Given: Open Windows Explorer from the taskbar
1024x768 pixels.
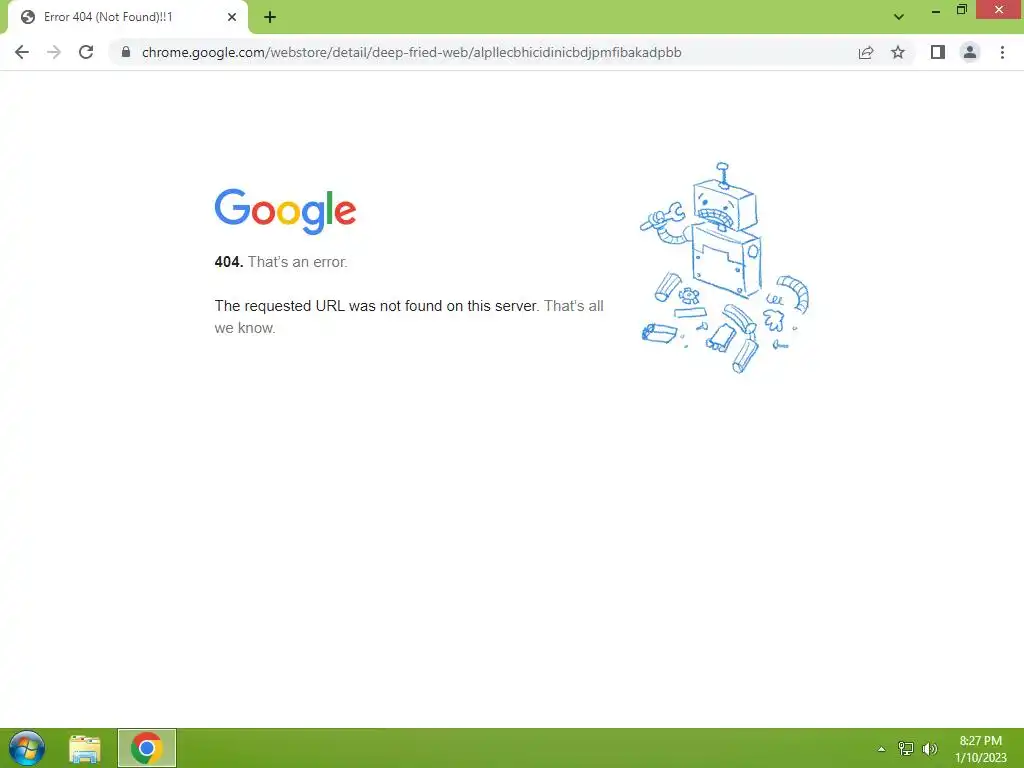Looking at the screenshot, I should 85,748.
